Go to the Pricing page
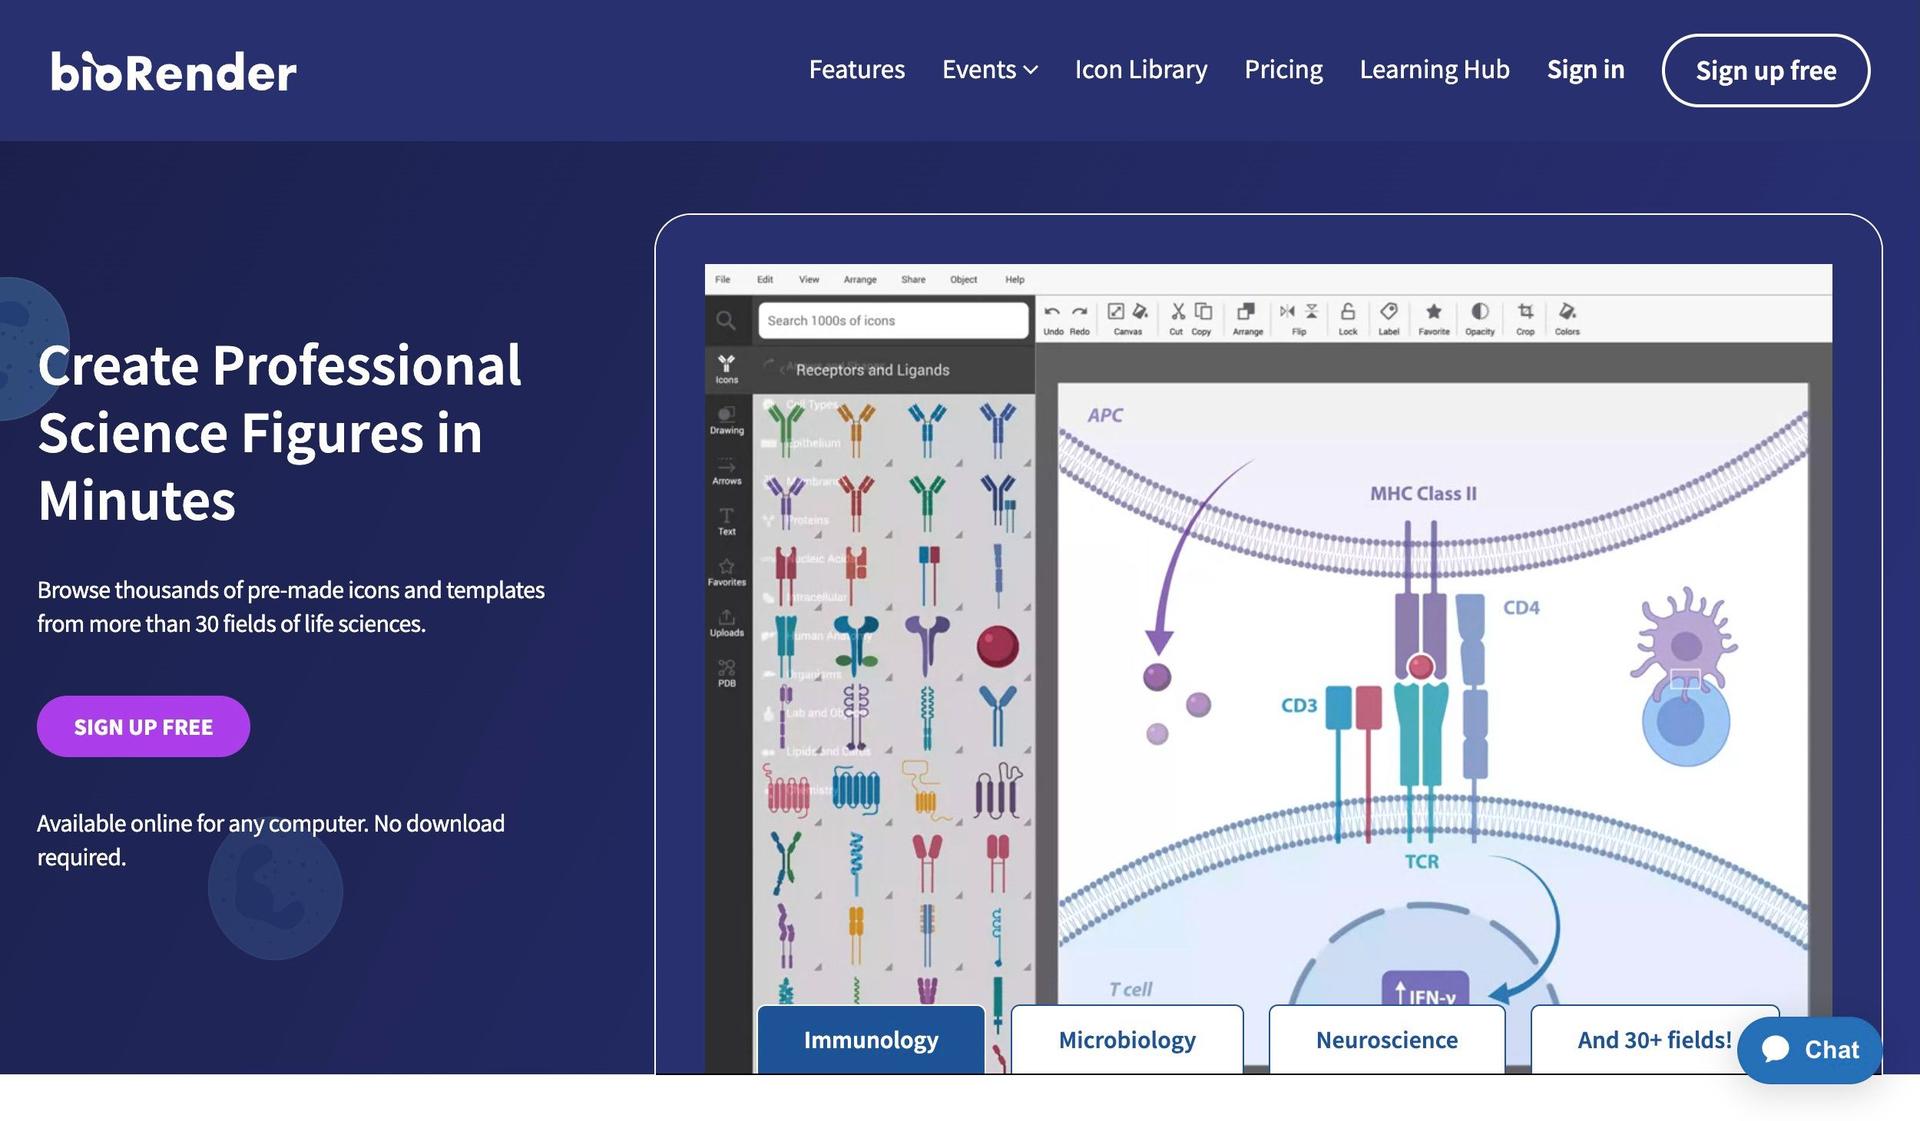This screenshot has height=1121, width=1920. (1283, 69)
